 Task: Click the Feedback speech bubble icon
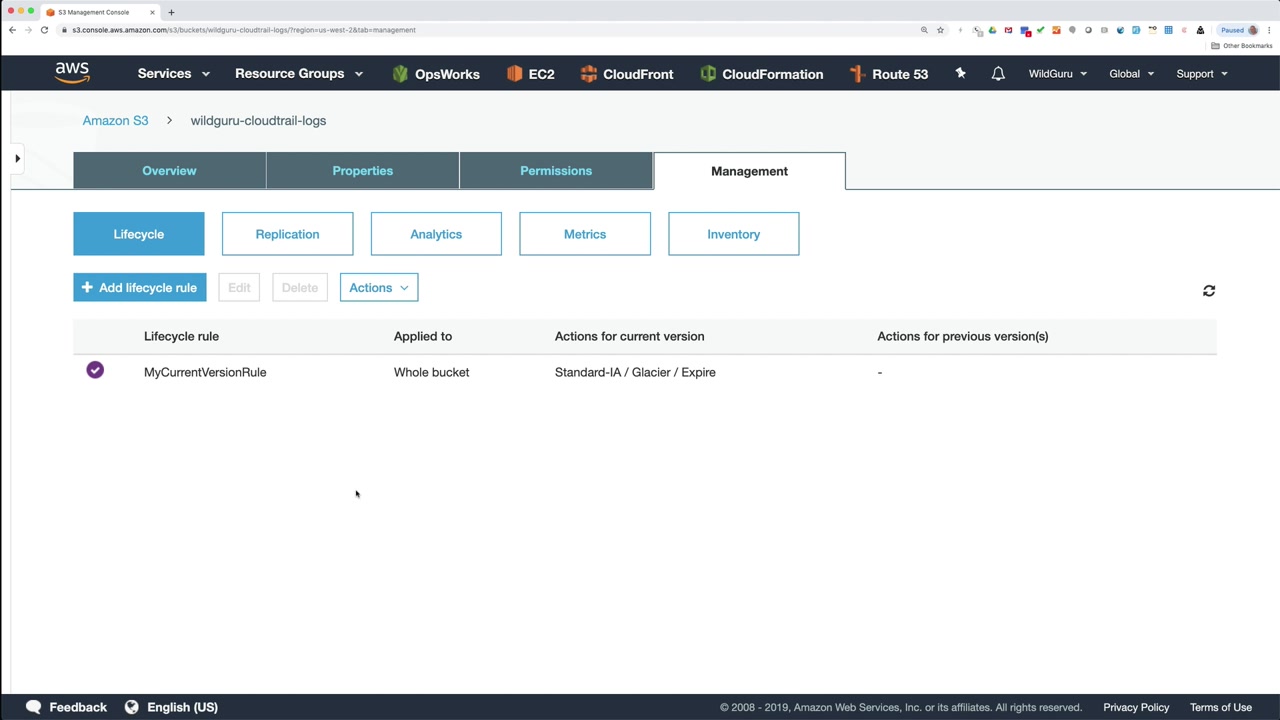tap(34, 707)
